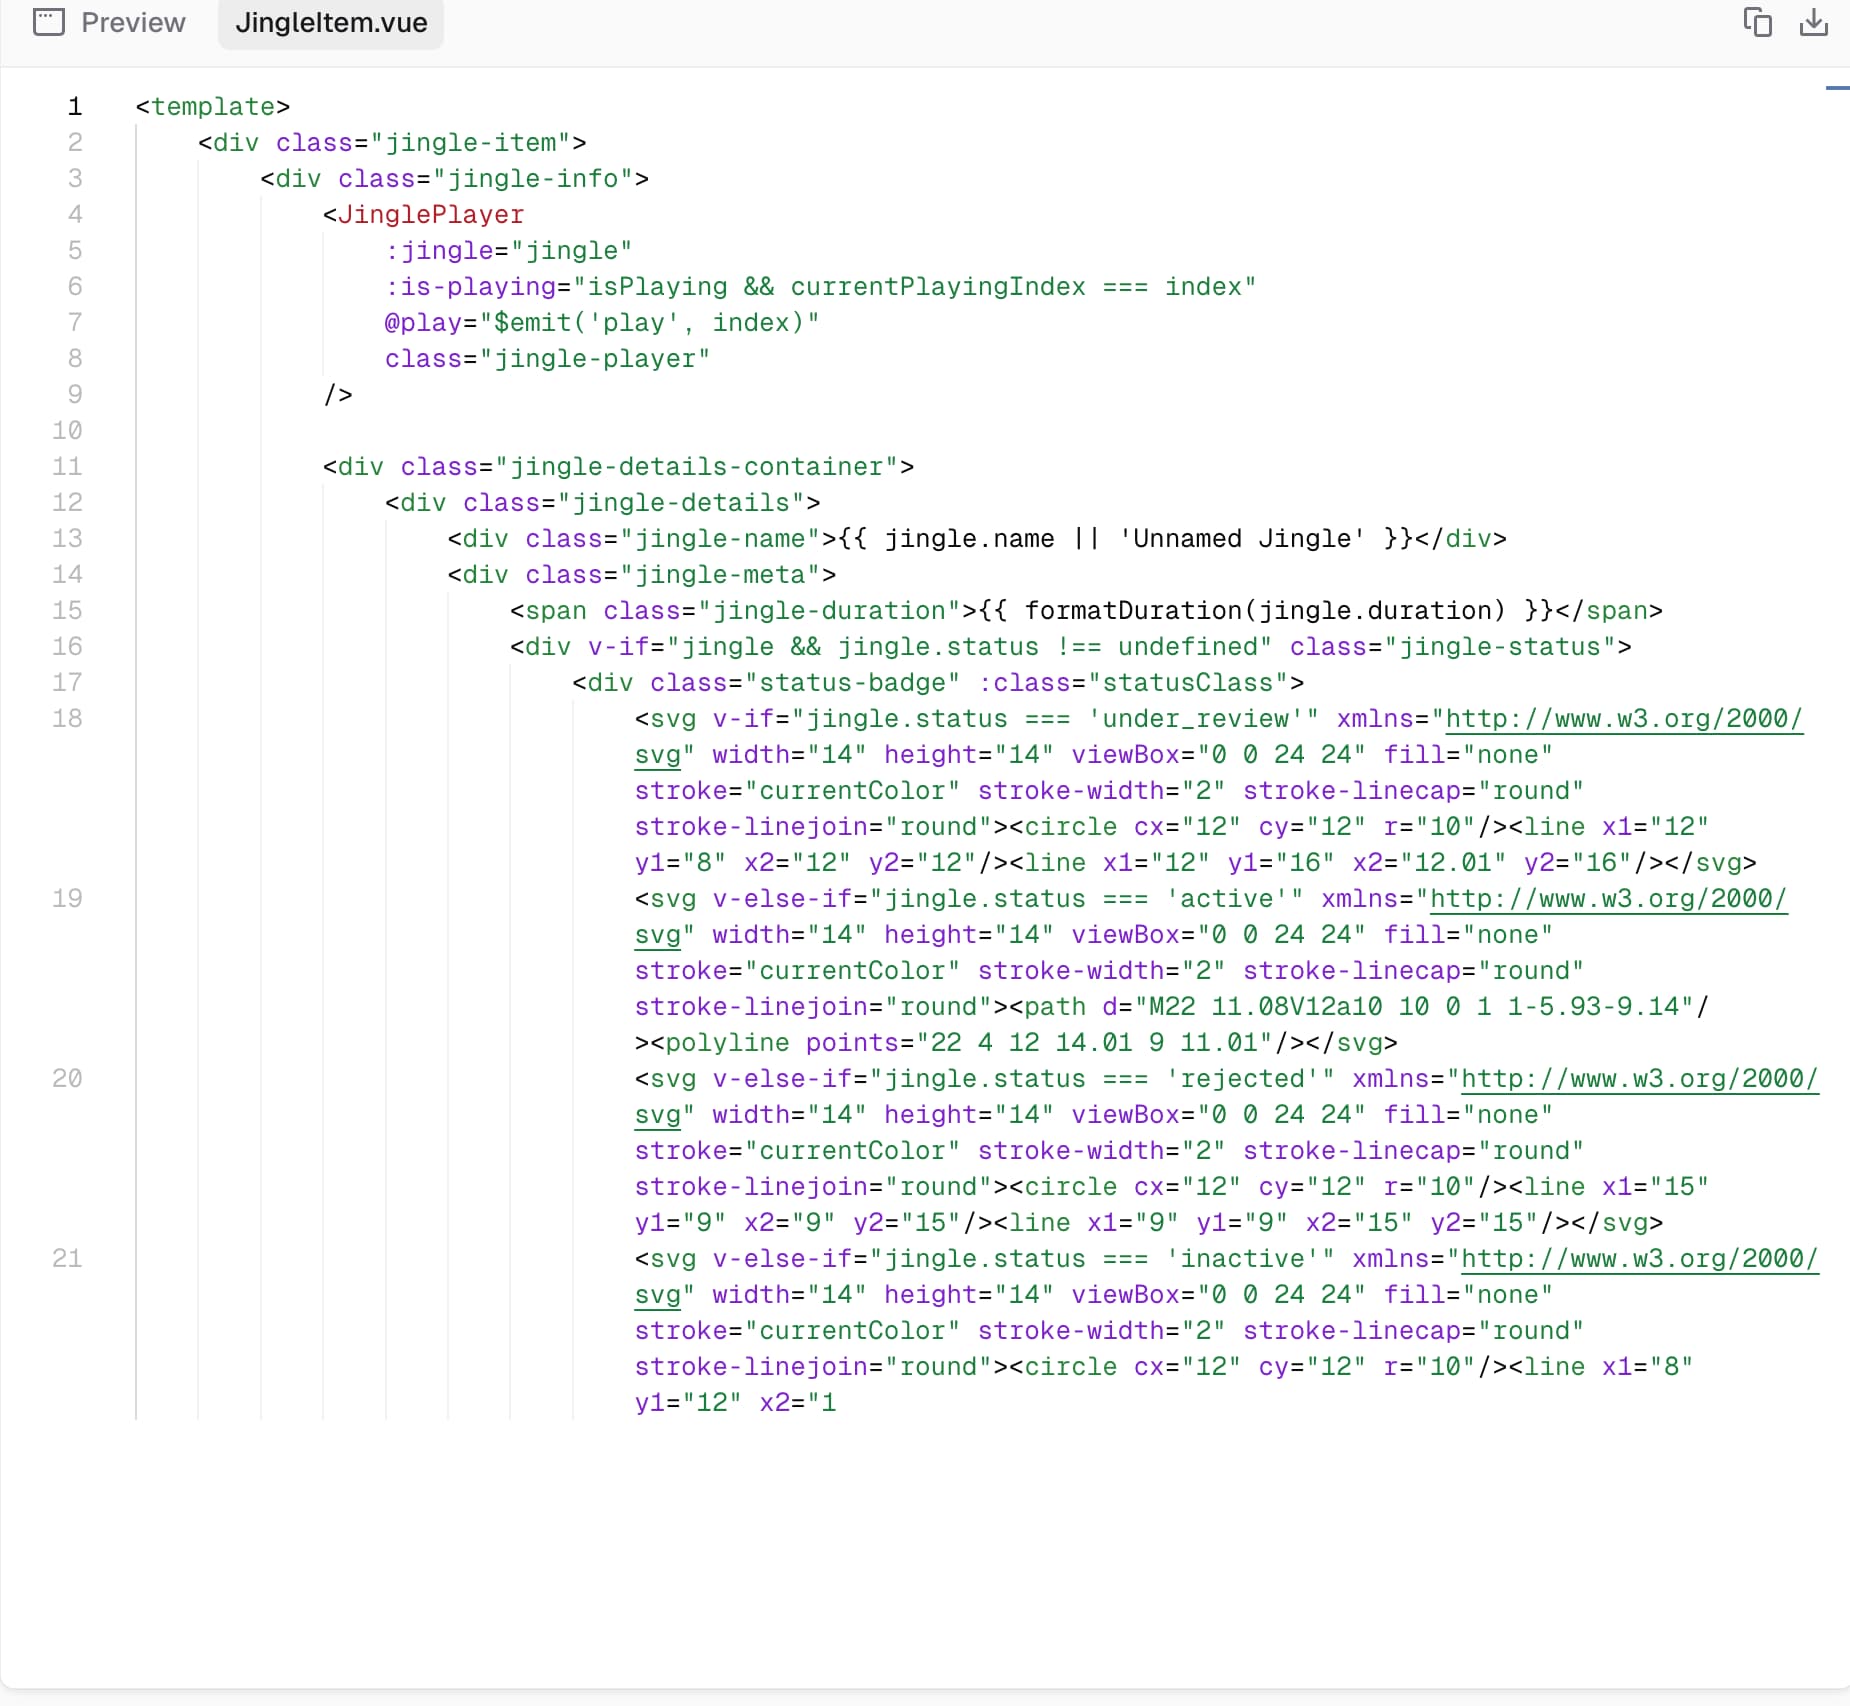
Task: Click the 'active' status string
Action: [x=1227, y=899]
